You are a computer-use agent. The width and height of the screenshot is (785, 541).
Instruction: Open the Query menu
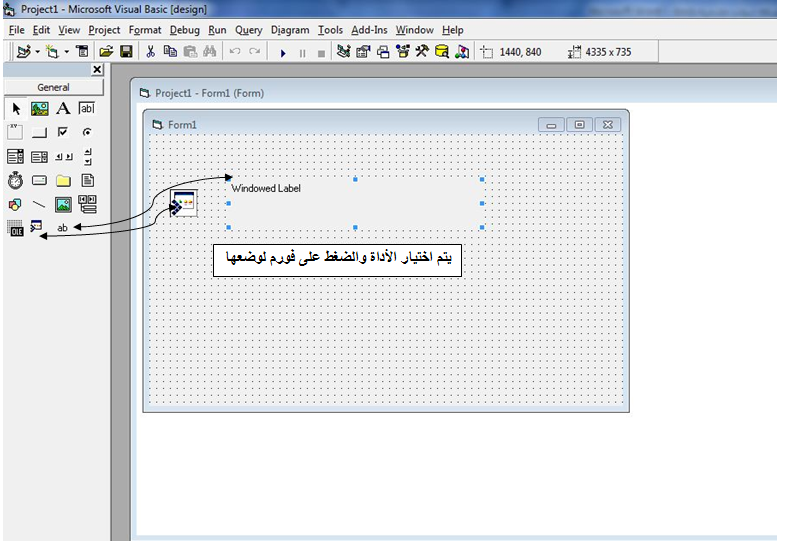point(249,30)
